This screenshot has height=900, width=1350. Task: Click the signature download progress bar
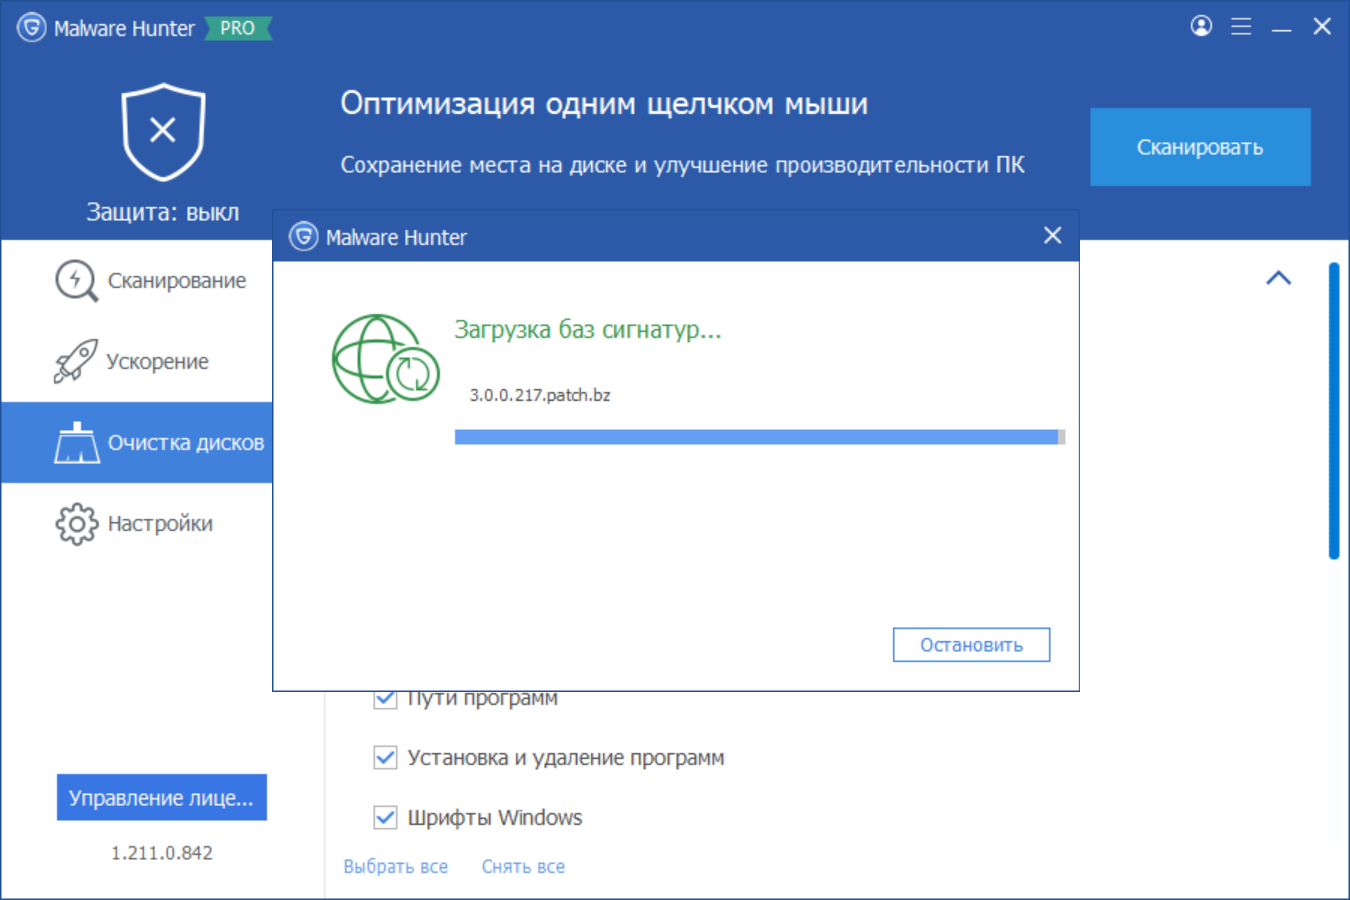coord(758,437)
